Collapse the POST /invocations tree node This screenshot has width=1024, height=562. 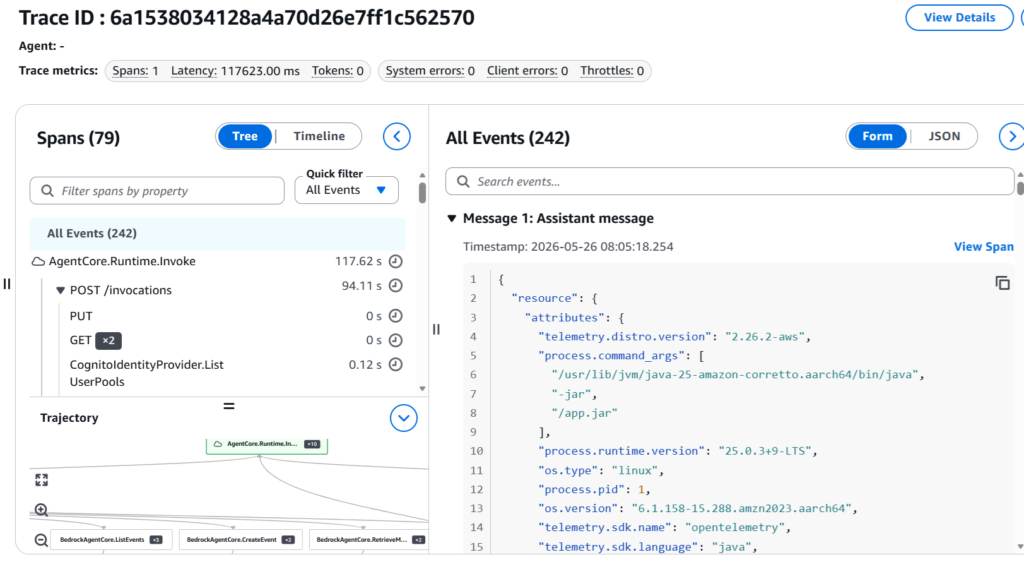60,290
